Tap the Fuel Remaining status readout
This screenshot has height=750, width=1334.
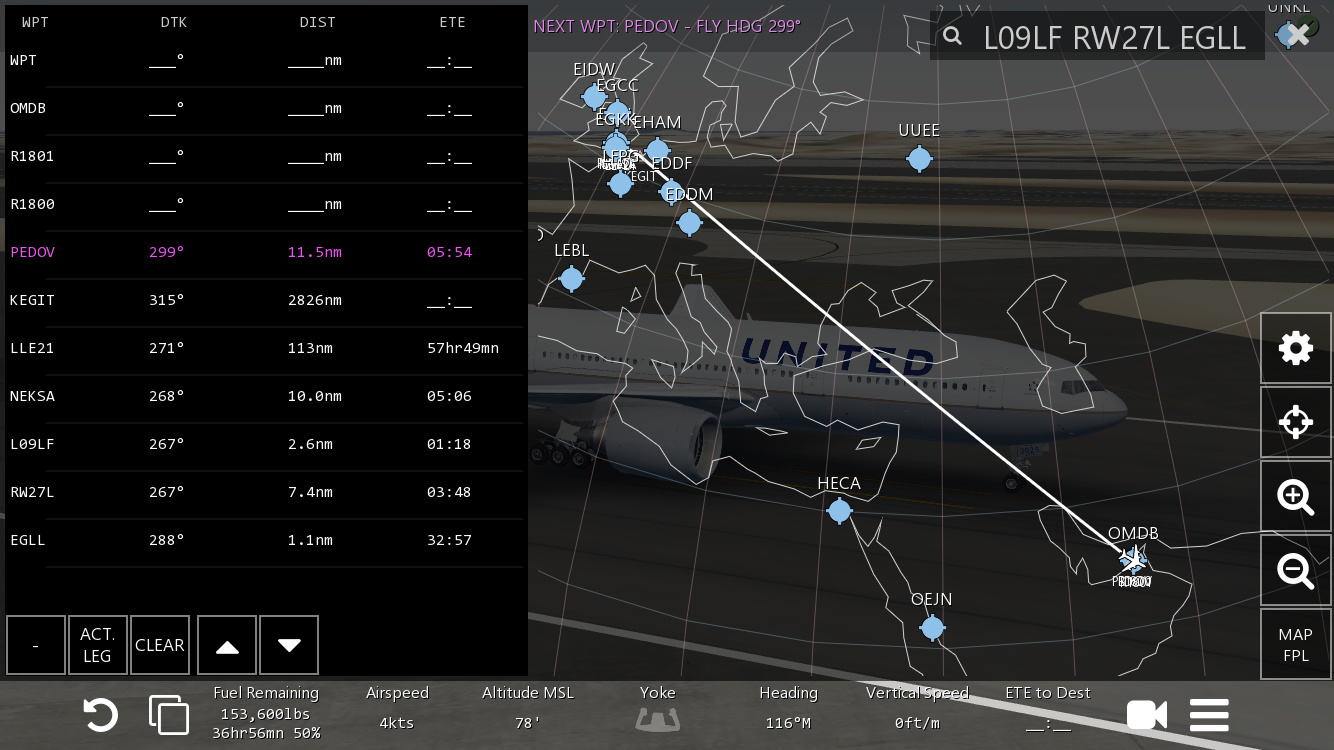point(266,713)
